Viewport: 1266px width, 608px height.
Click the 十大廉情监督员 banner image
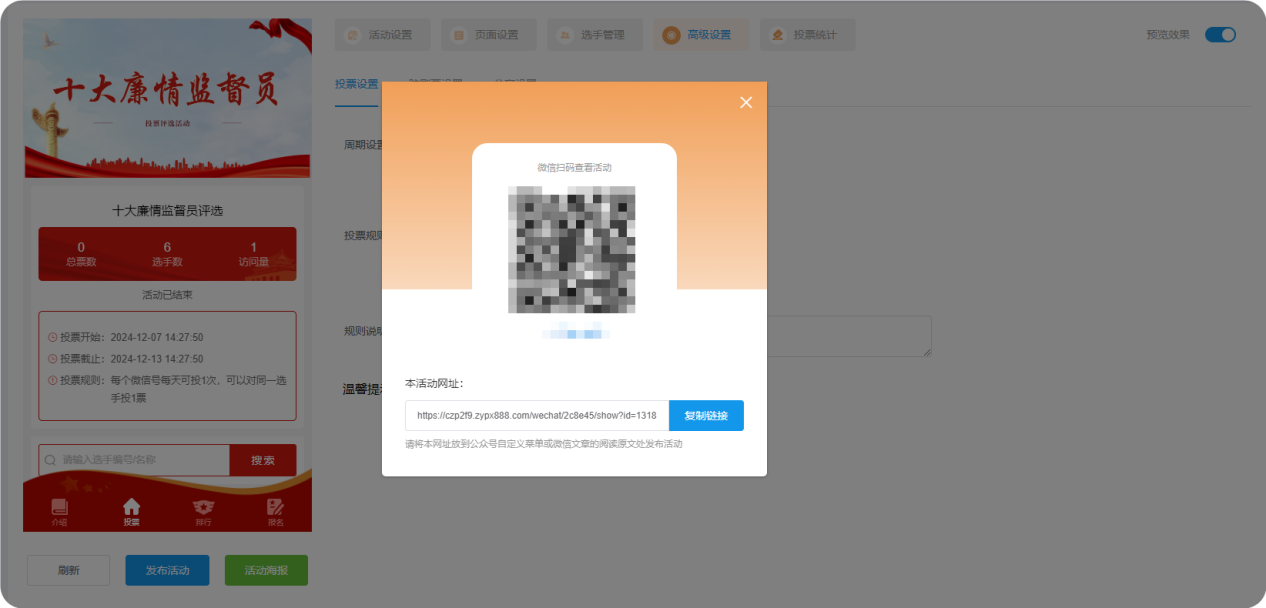(x=168, y=98)
